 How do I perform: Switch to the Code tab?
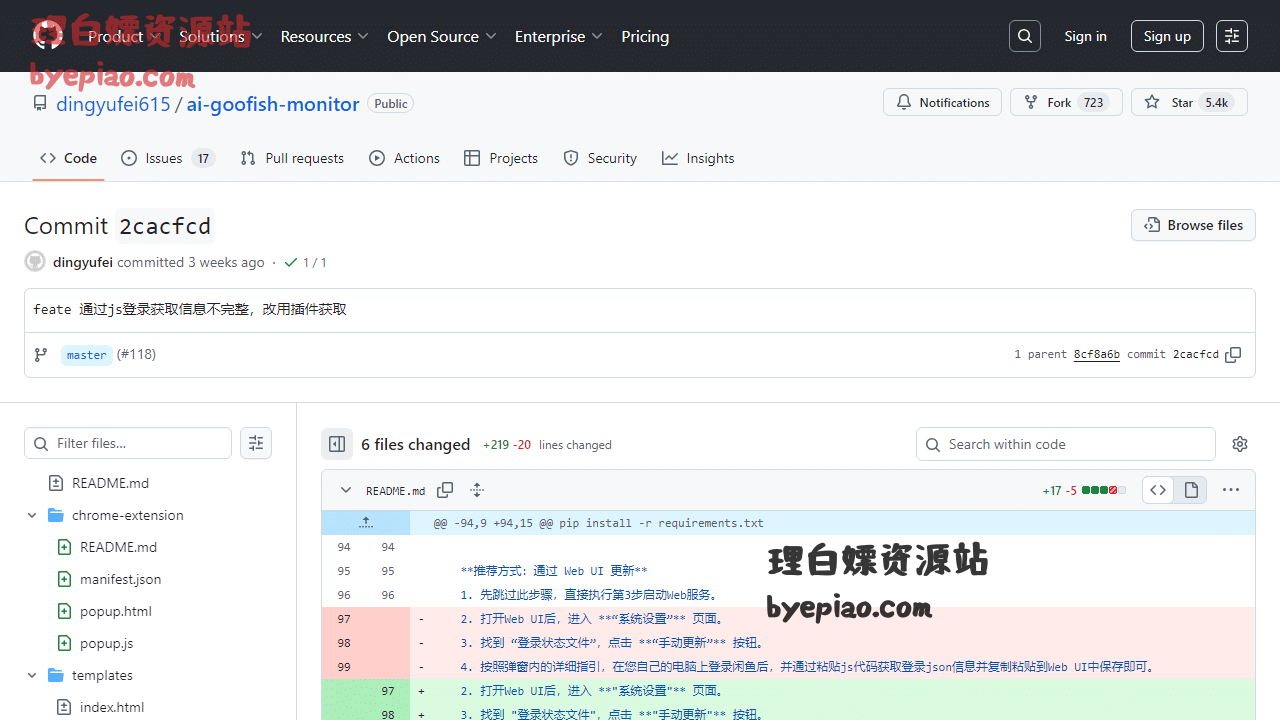click(x=68, y=158)
